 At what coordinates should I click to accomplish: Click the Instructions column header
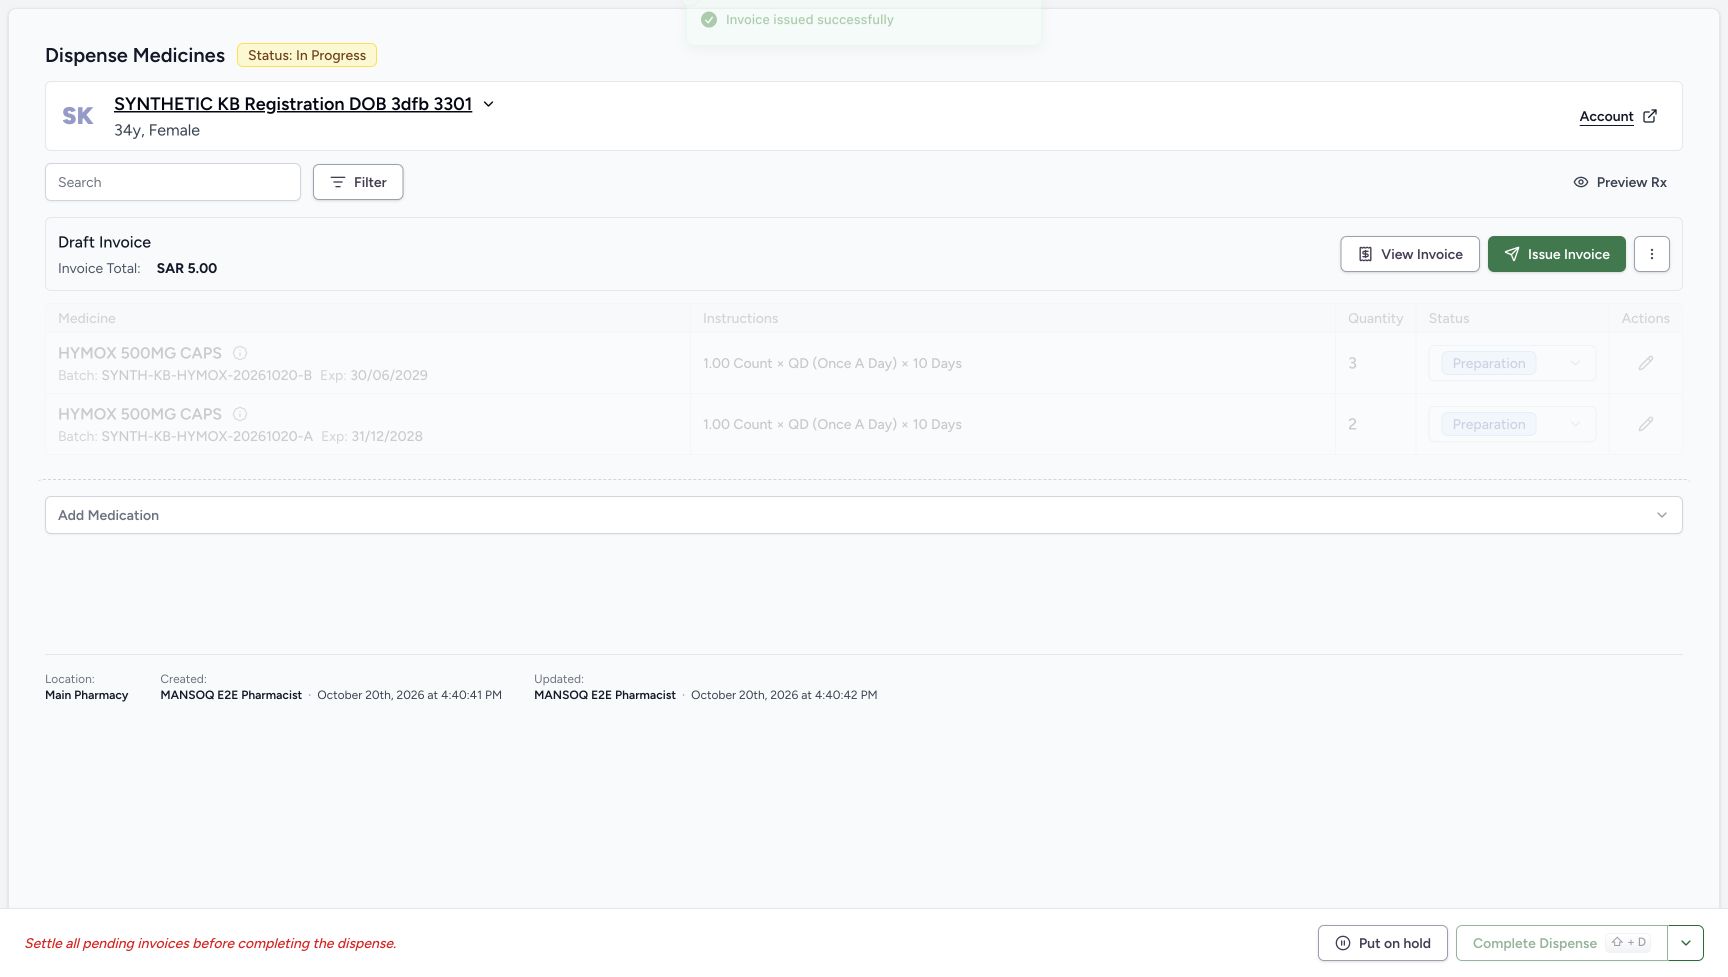coord(740,318)
